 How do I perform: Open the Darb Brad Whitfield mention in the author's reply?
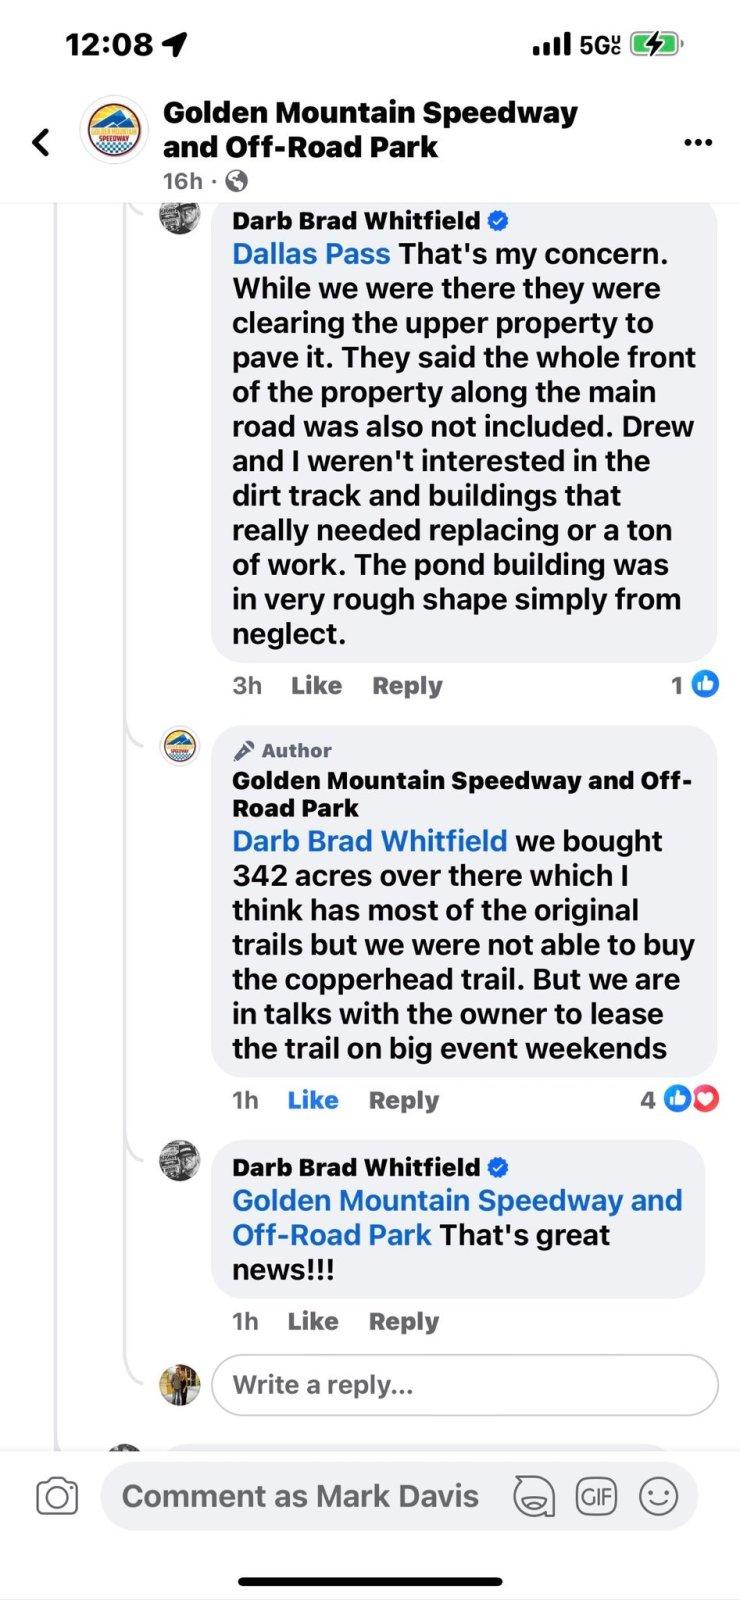[x=369, y=841]
